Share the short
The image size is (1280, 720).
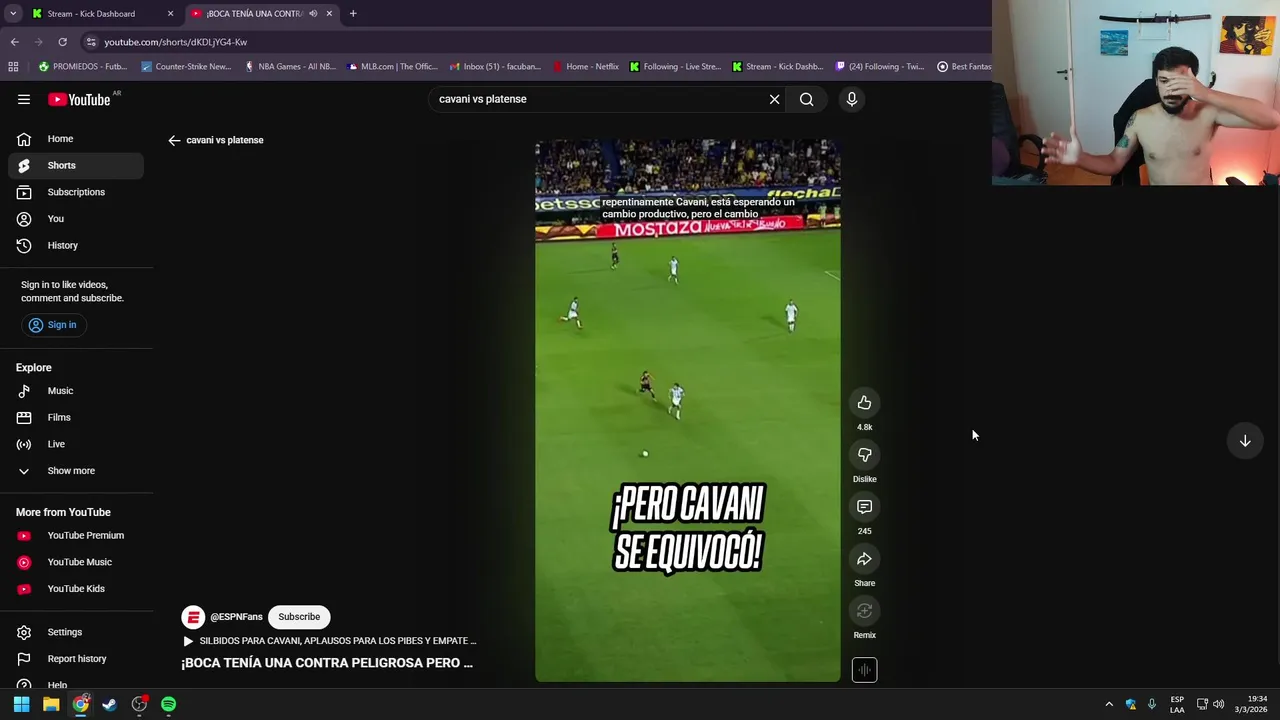click(x=864, y=559)
